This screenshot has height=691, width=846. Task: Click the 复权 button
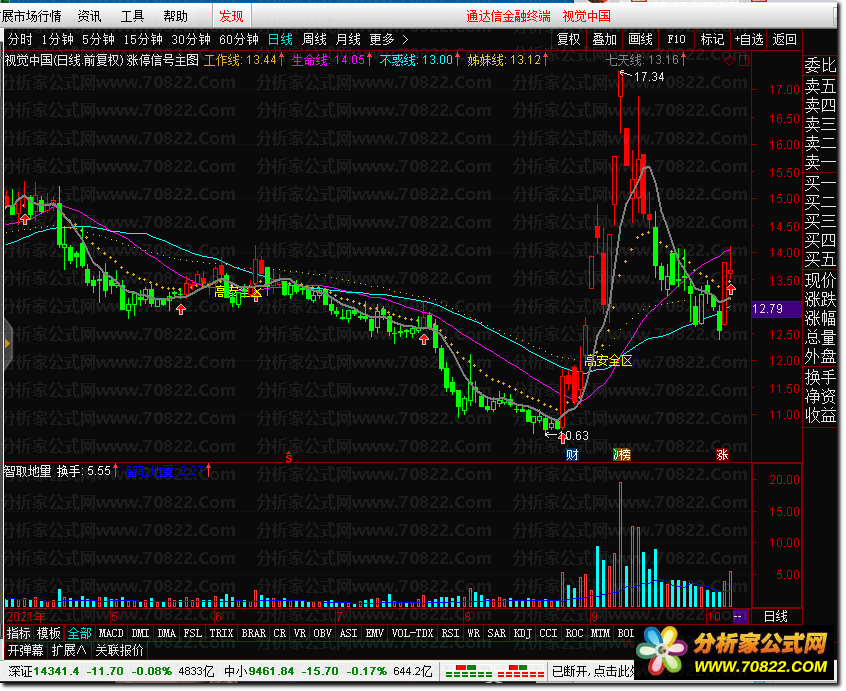pos(569,39)
